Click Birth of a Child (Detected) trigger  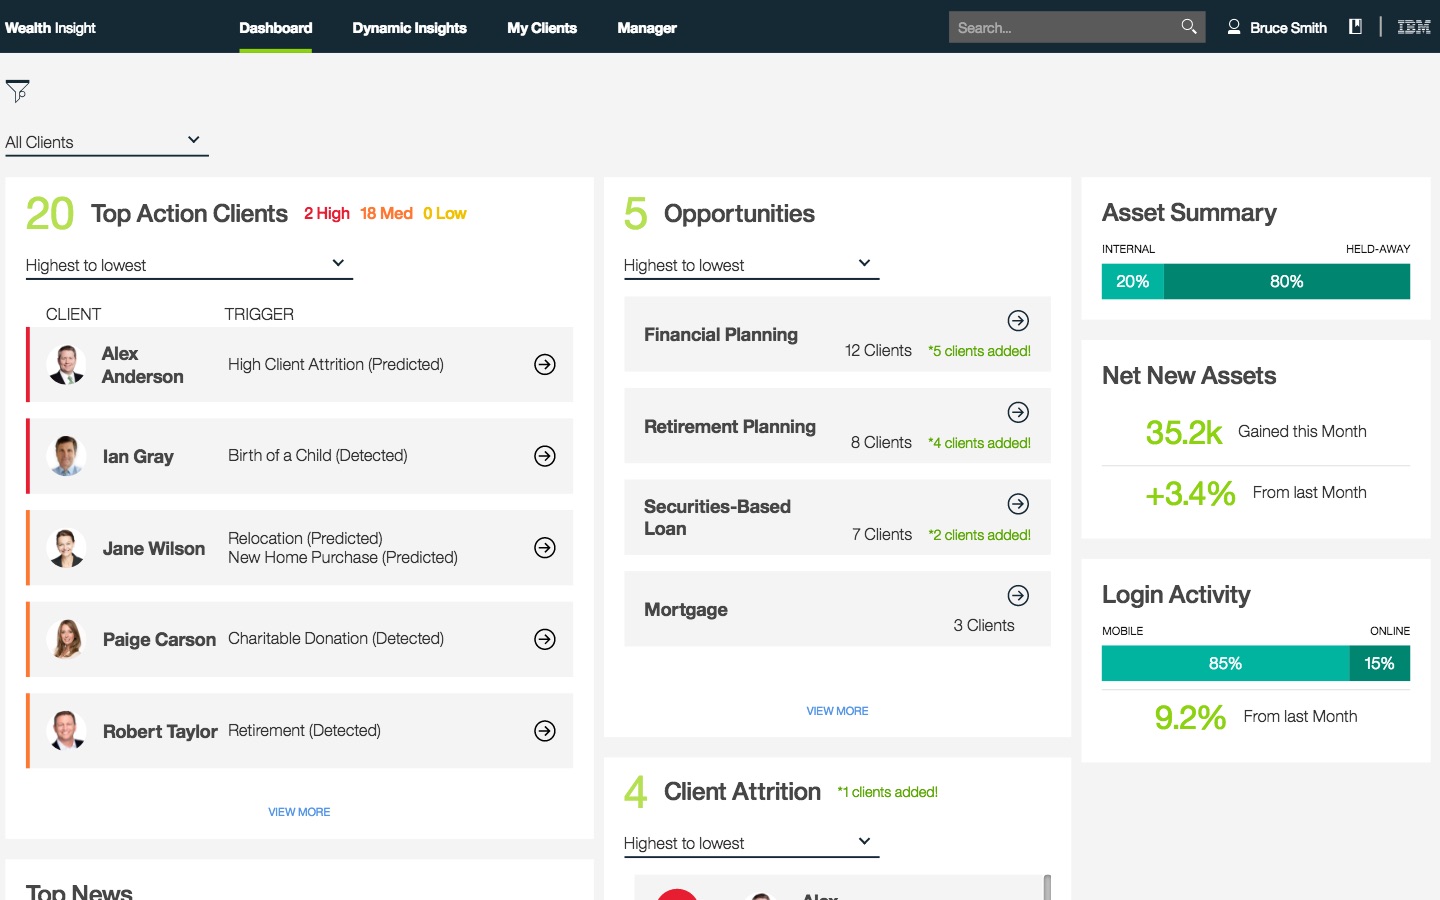318,455
